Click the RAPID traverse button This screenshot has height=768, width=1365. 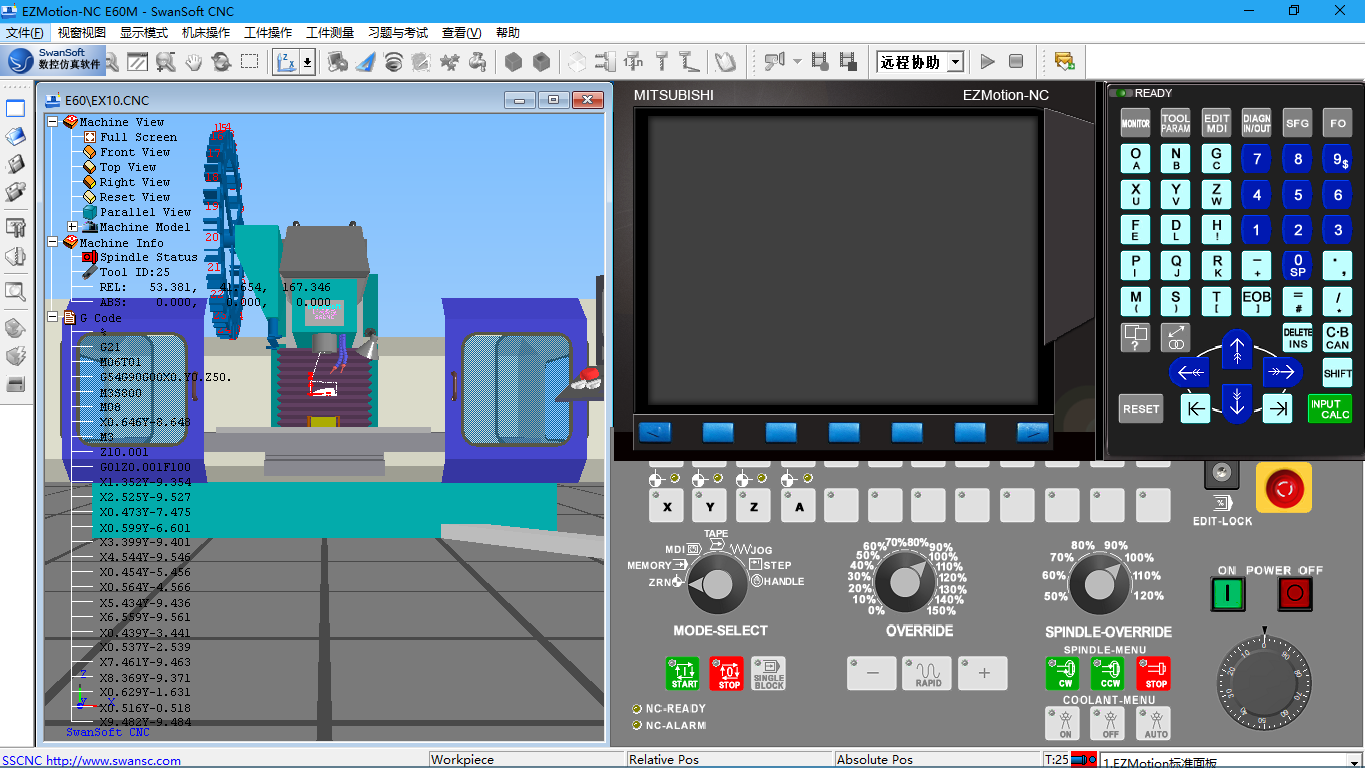tap(928, 673)
